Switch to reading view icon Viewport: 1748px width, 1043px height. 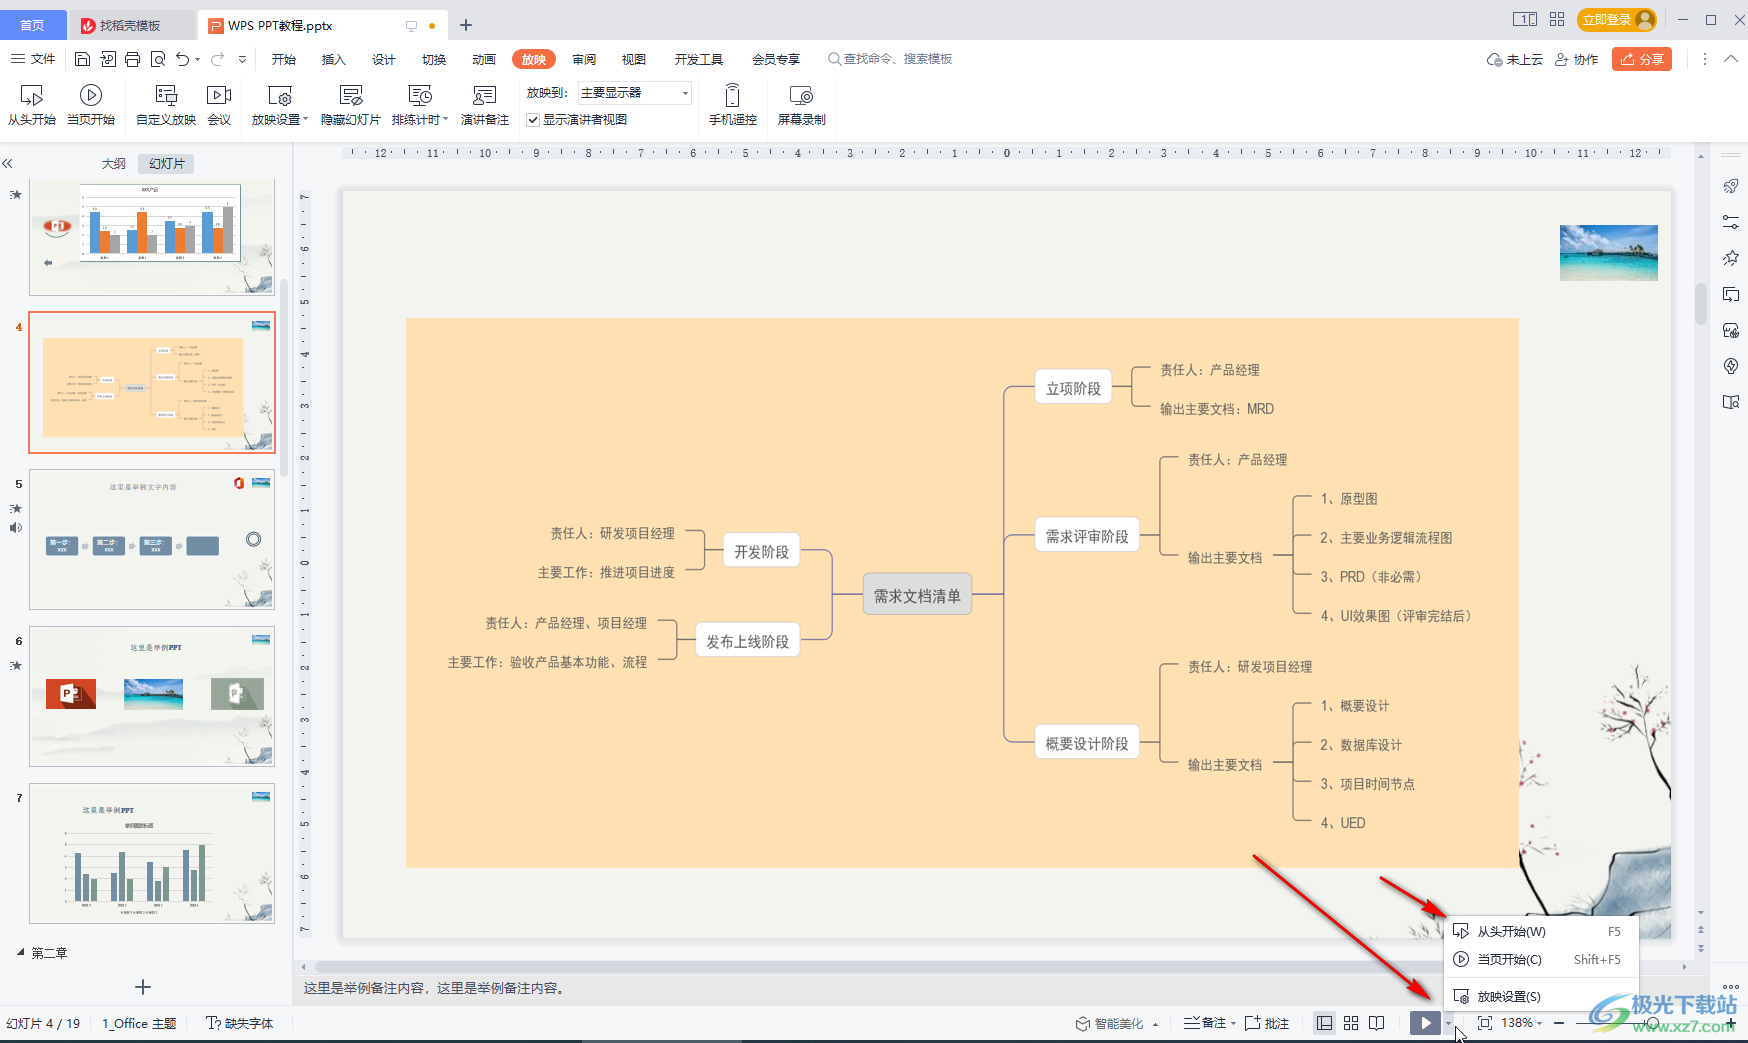click(1377, 1023)
